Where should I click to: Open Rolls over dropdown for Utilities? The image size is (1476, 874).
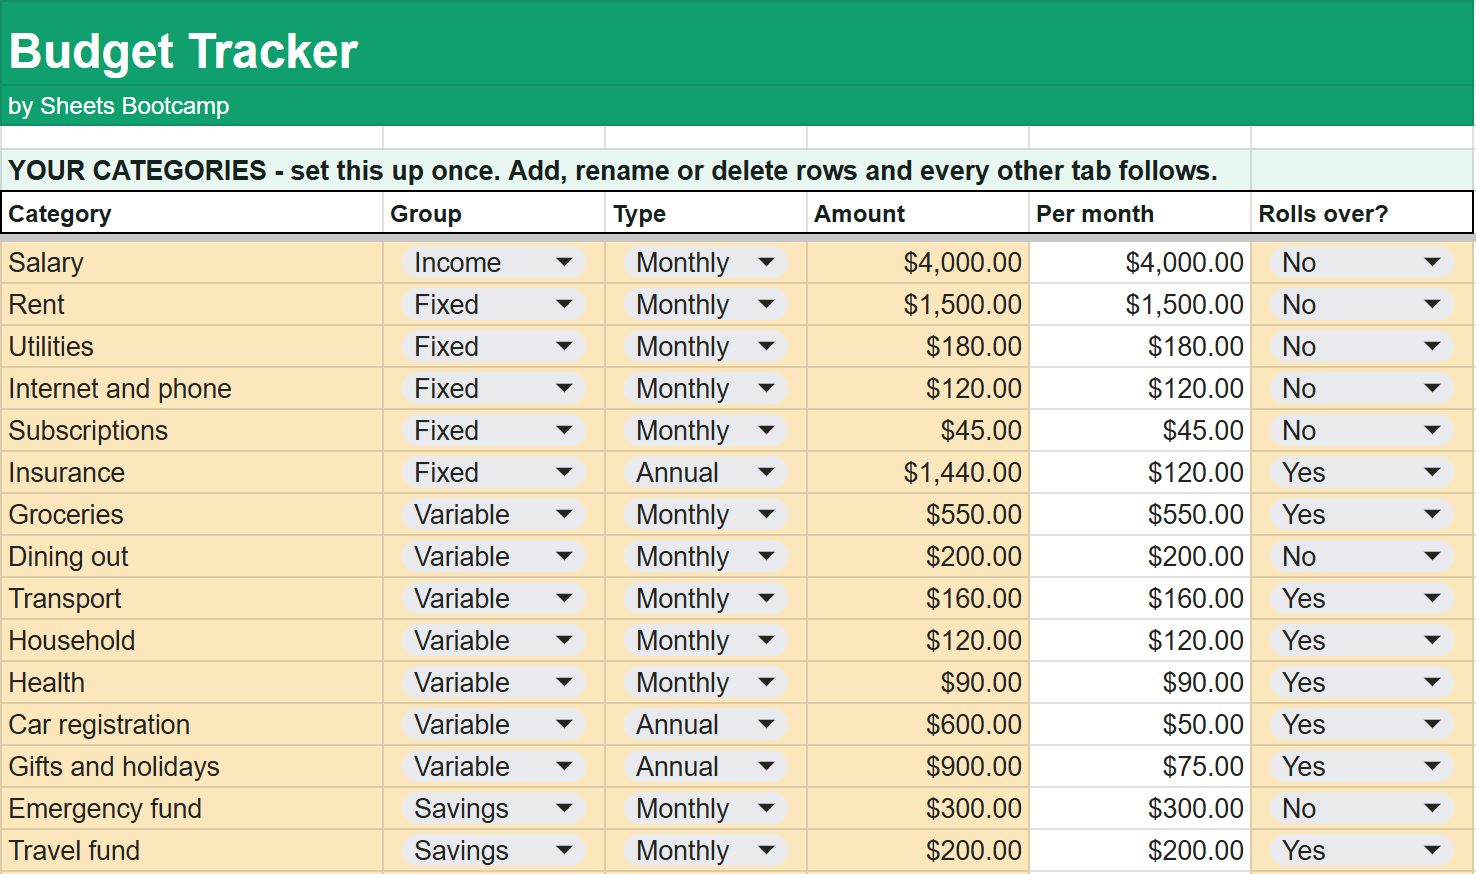click(x=1362, y=346)
